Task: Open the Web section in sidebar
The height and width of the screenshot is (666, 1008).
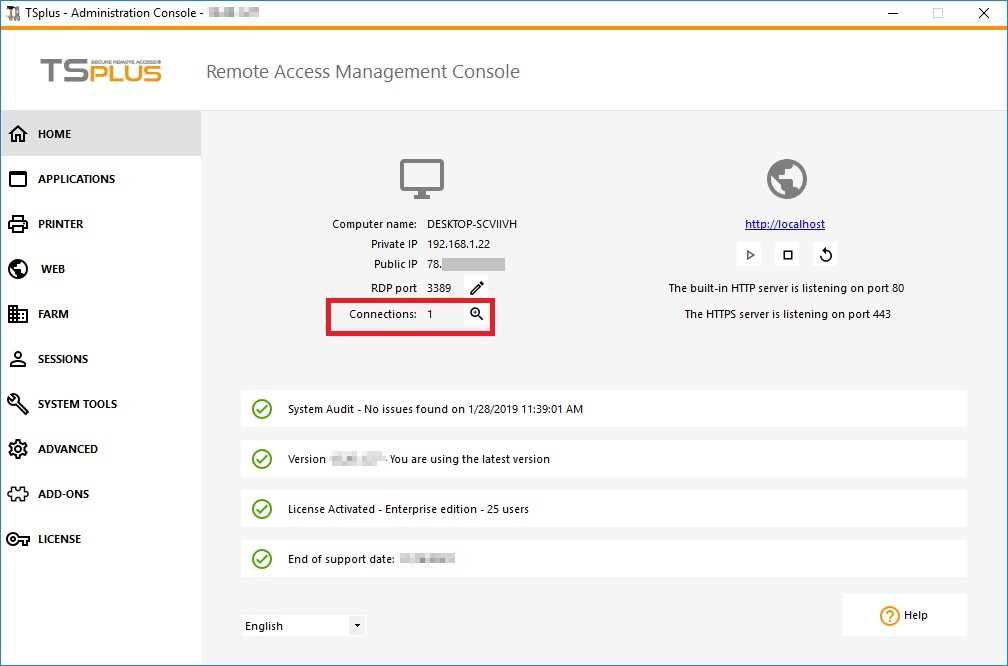Action: [x=52, y=269]
